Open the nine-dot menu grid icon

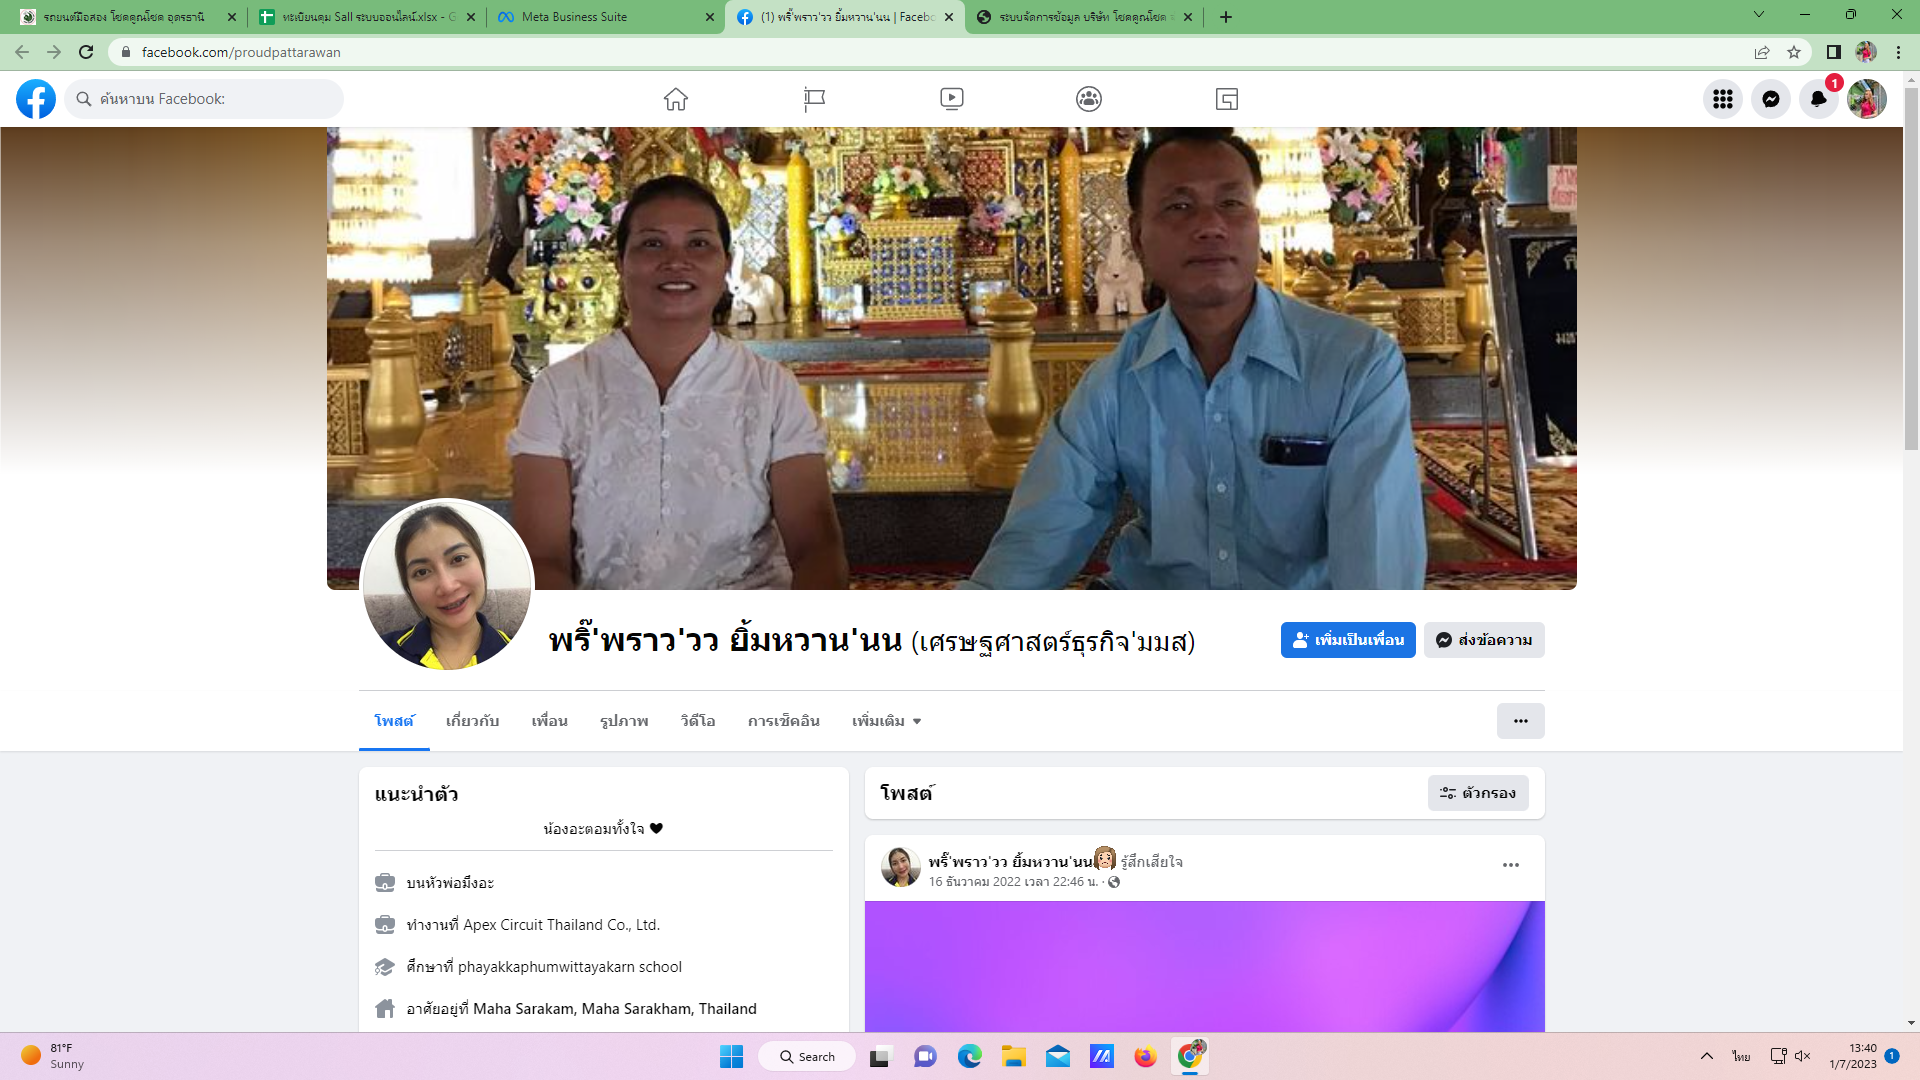(x=1722, y=99)
